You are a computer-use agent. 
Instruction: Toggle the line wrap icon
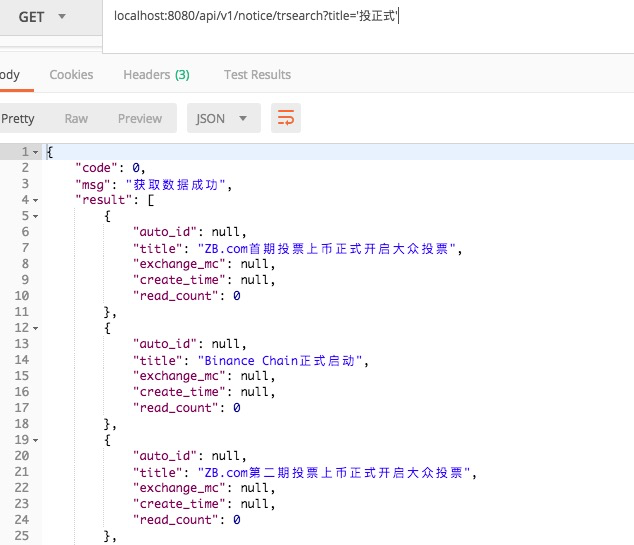click(x=286, y=118)
